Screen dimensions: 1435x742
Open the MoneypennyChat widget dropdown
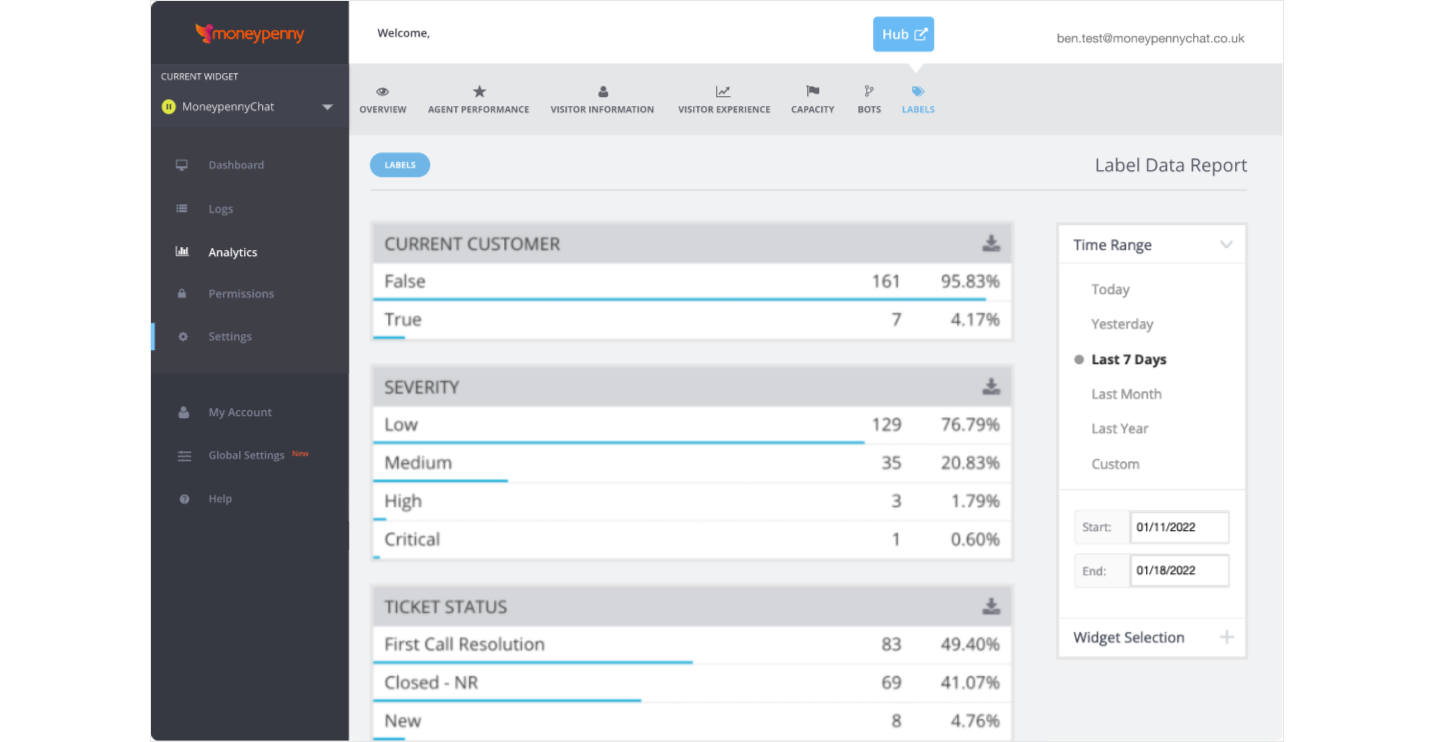pos(327,107)
